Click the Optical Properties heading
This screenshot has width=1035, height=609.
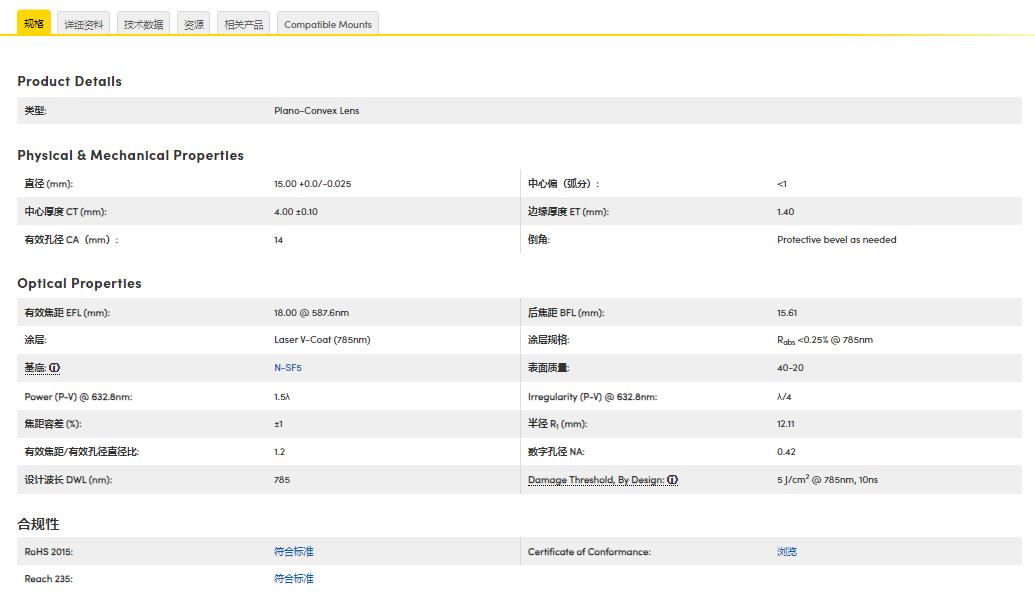click(x=79, y=283)
